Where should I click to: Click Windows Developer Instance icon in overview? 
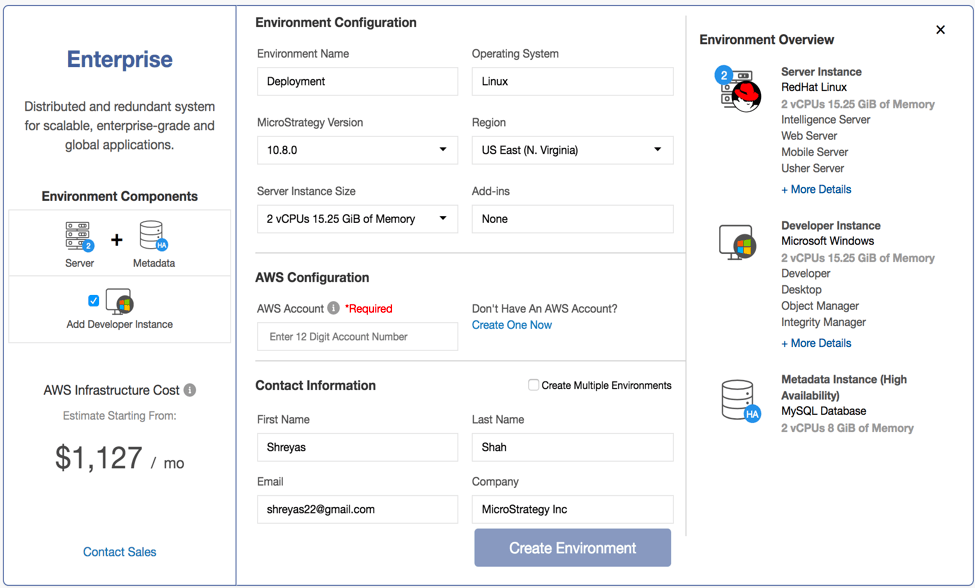[737, 243]
